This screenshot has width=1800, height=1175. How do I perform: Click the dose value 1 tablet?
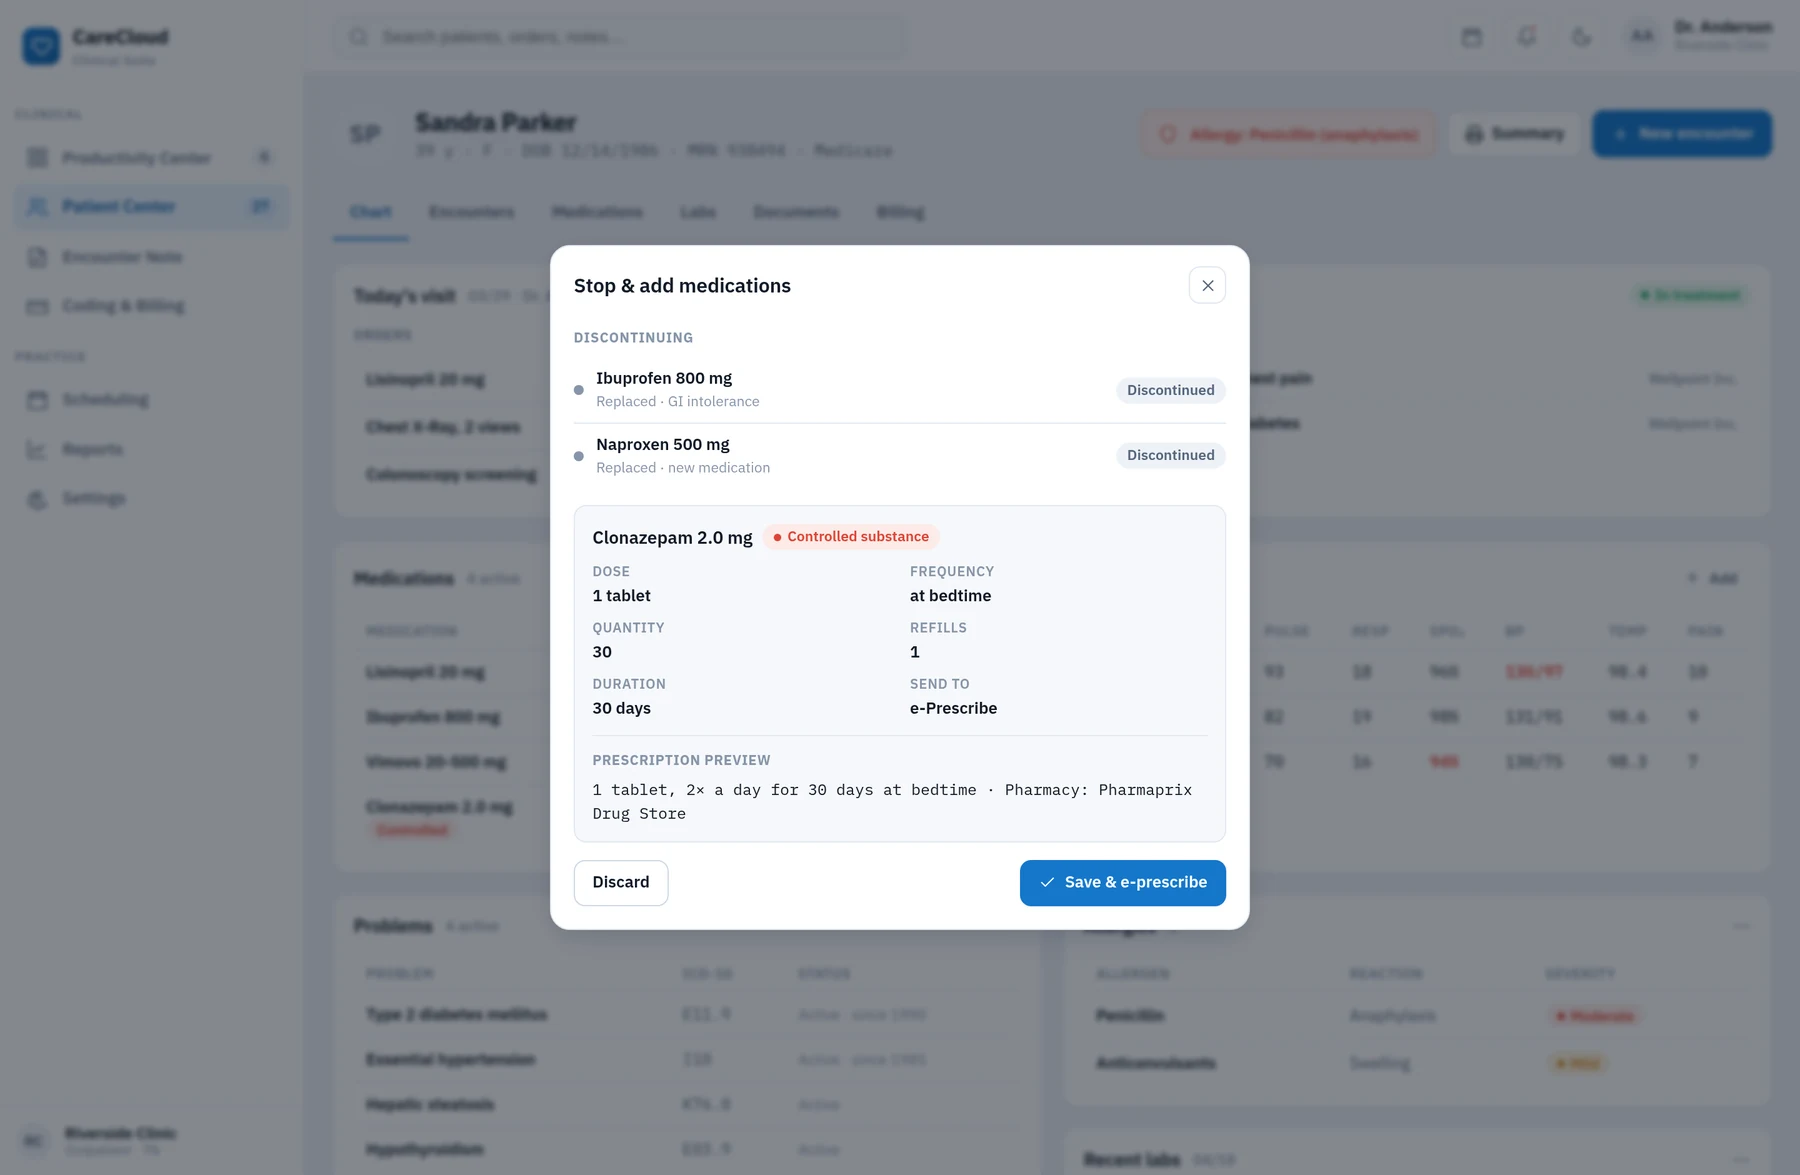(x=621, y=595)
